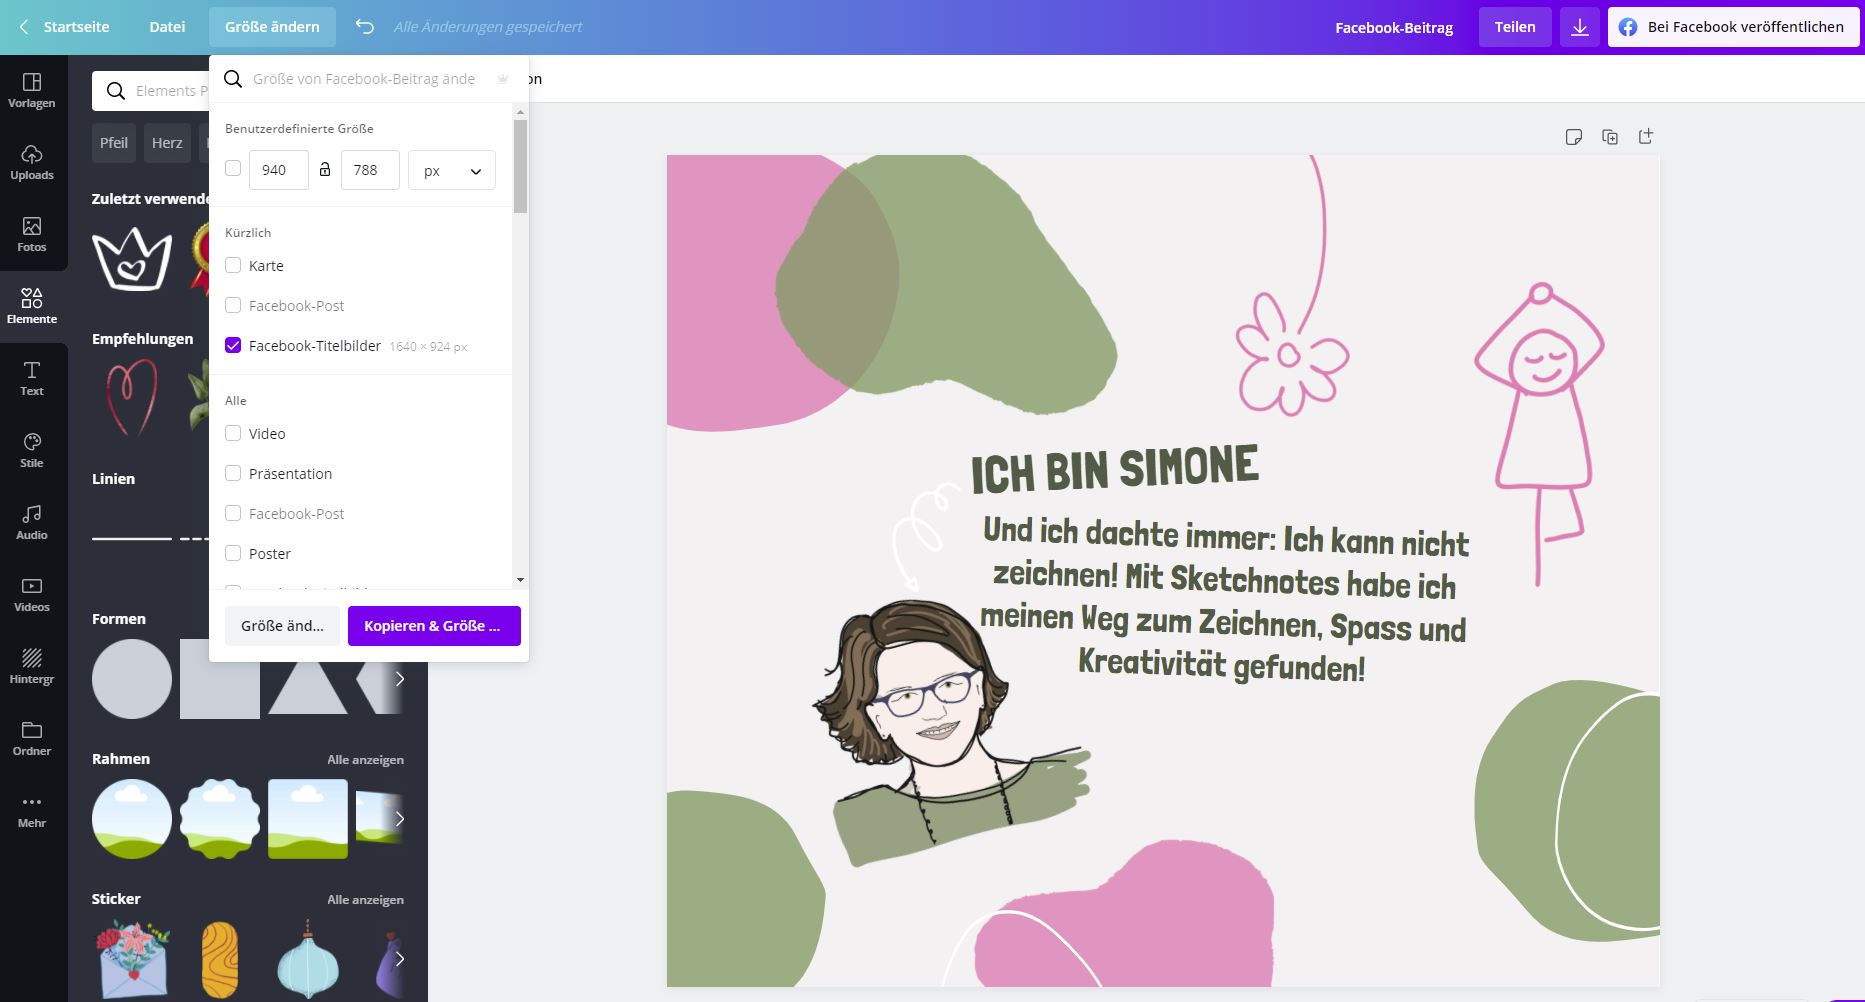Select the square cloud frame
Image resolution: width=1865 pixels, height=1002 pixels.
[x=308, y=819]
